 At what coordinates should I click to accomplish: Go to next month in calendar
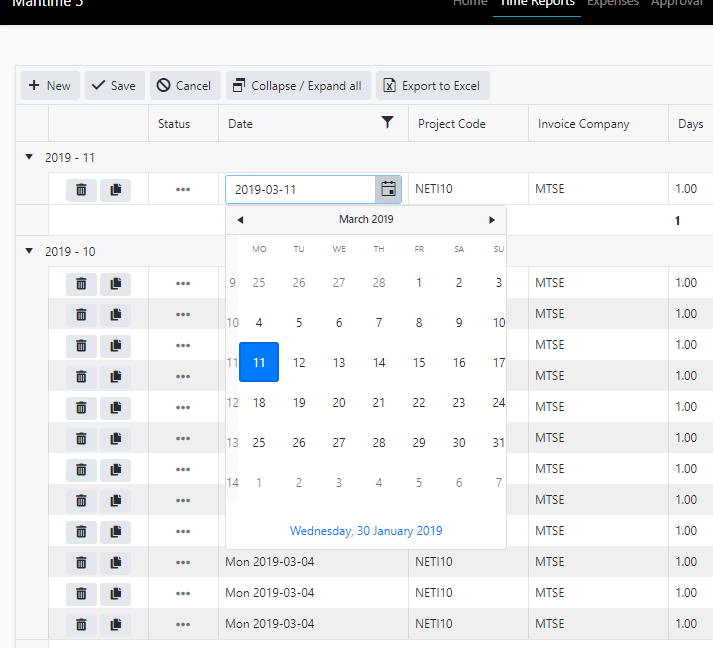[492, 220]
